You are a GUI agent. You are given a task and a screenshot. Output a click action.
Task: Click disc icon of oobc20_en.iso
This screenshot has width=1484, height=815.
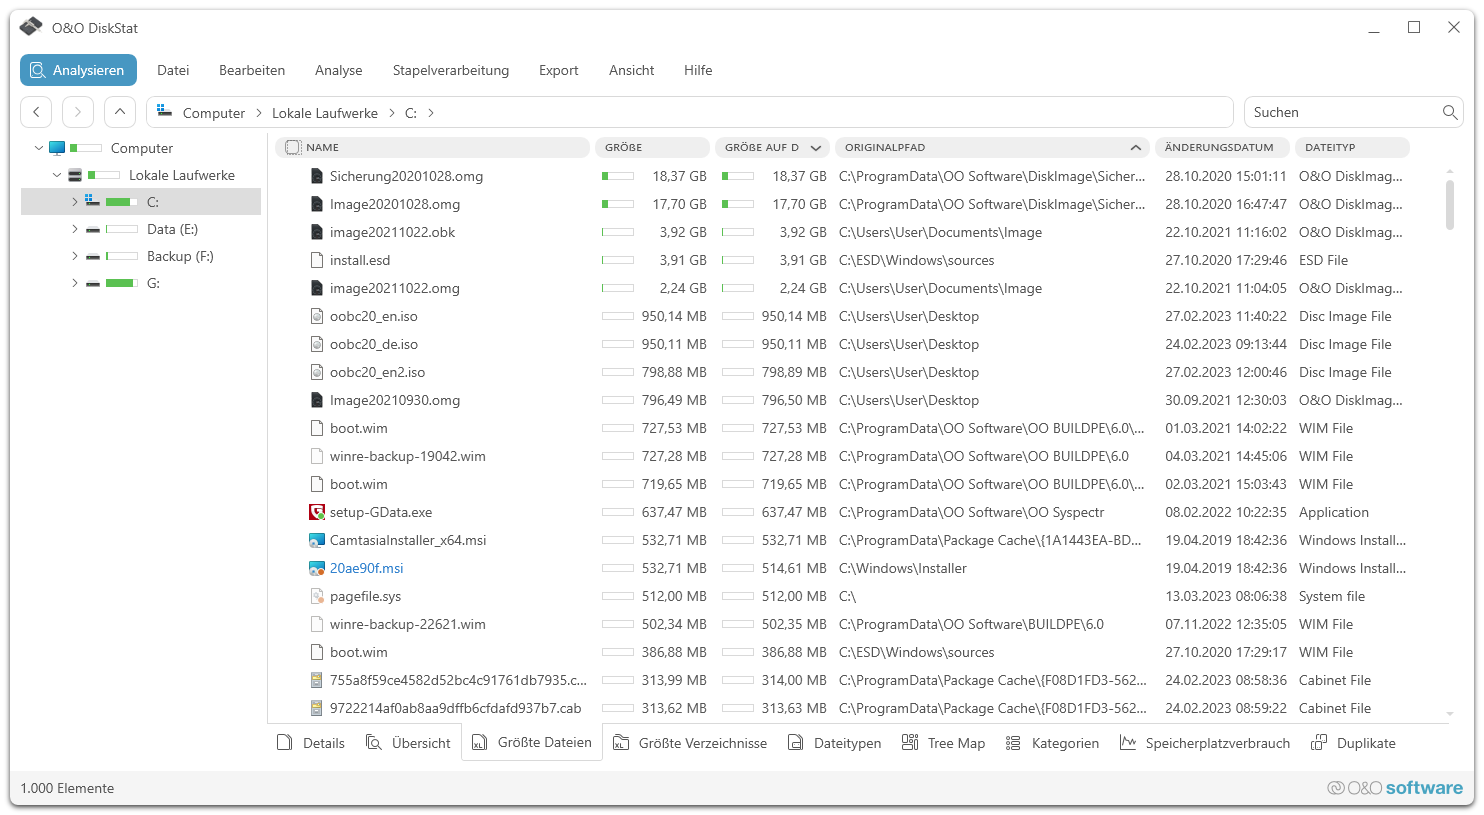[317, 316]
